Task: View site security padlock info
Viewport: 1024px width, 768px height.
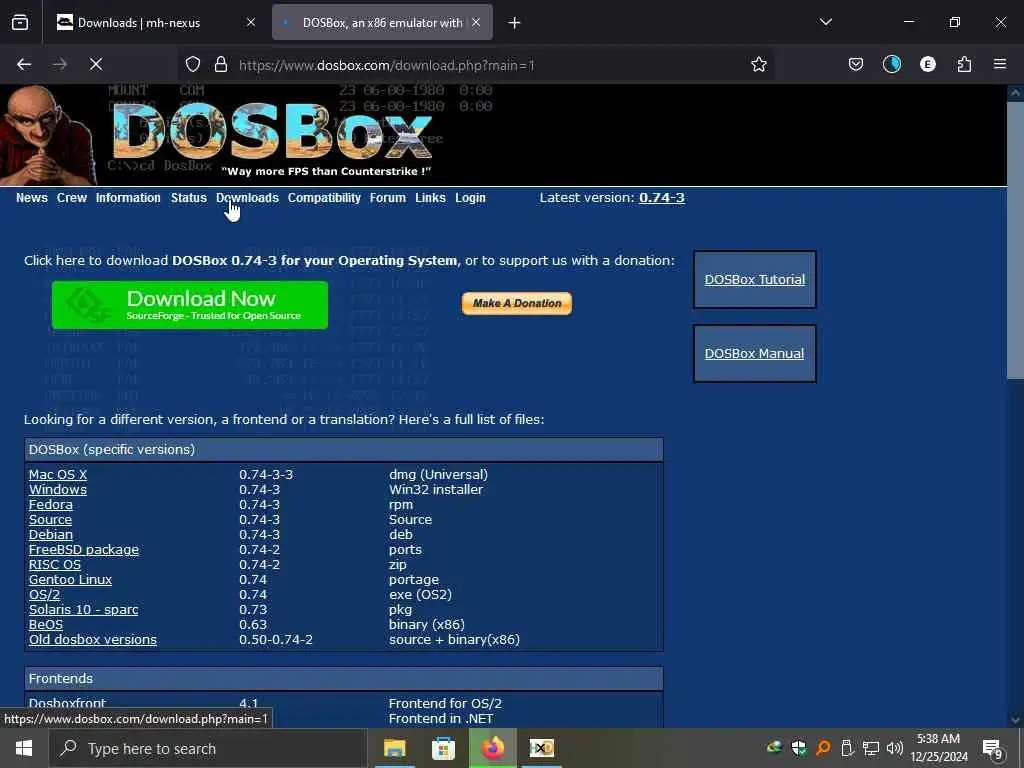Action: point(221,65)
